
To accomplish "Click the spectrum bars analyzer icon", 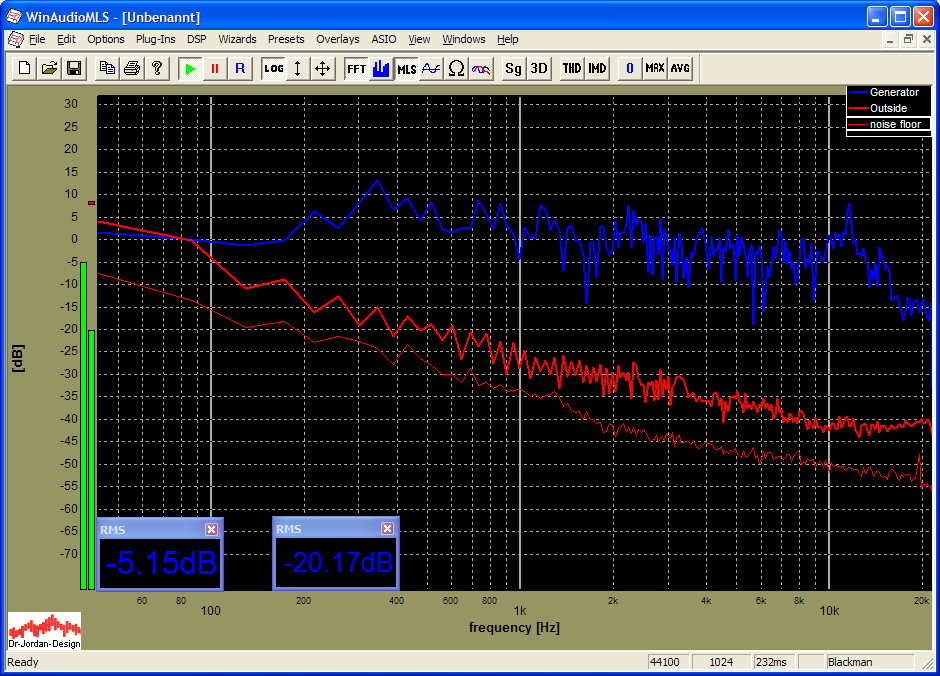I will (381, 68).
